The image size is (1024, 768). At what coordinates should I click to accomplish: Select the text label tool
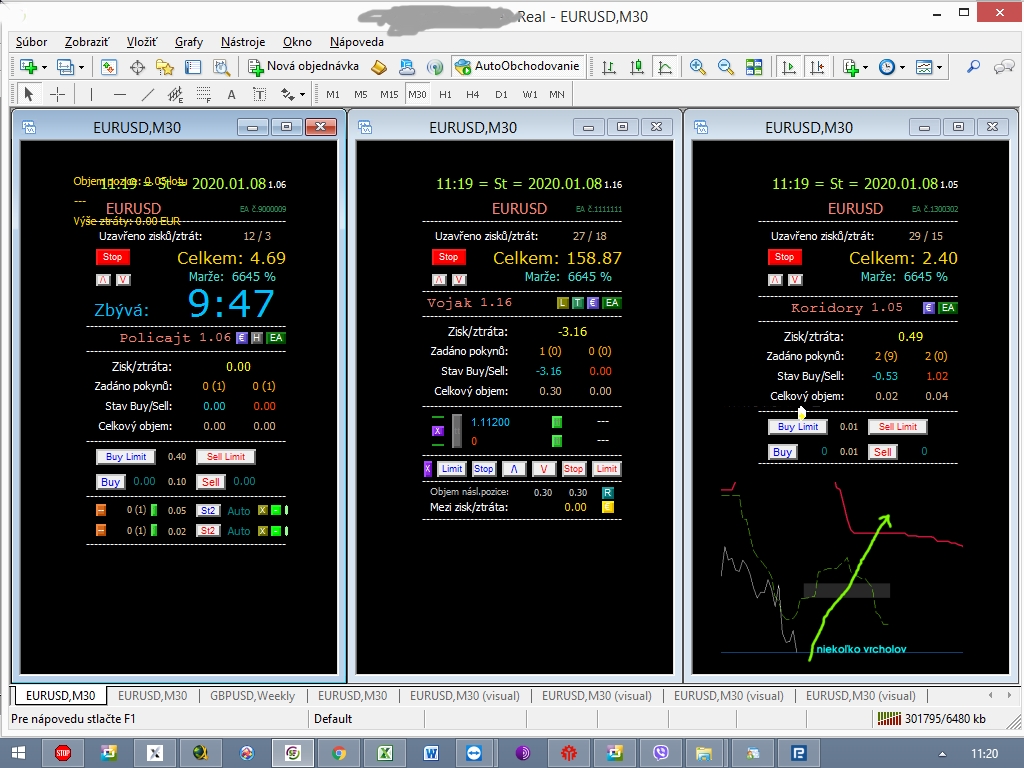(x=259, y=95)
